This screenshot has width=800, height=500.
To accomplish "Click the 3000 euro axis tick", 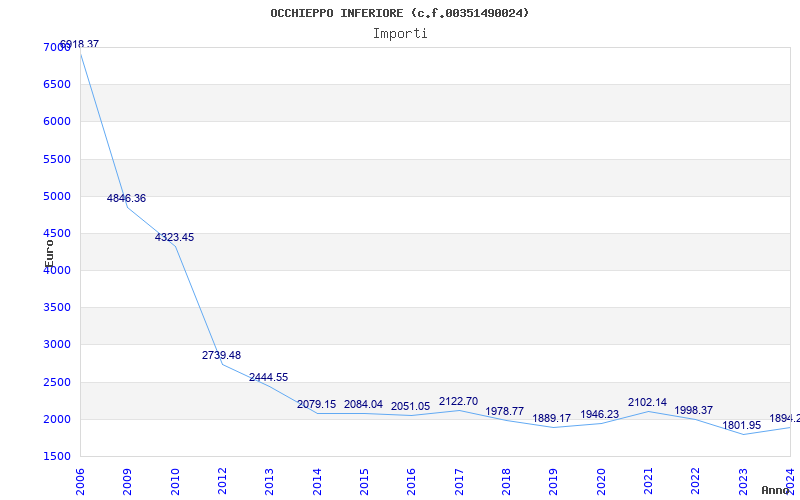I will [57, 345].
